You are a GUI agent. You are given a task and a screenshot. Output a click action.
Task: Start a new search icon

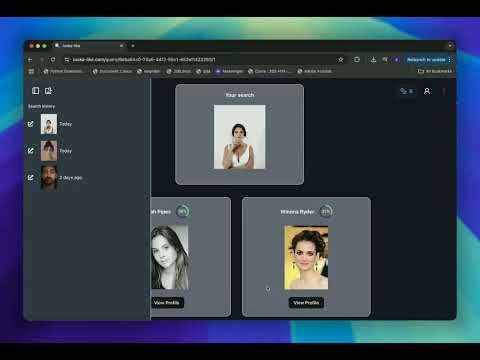pos(48,91)
